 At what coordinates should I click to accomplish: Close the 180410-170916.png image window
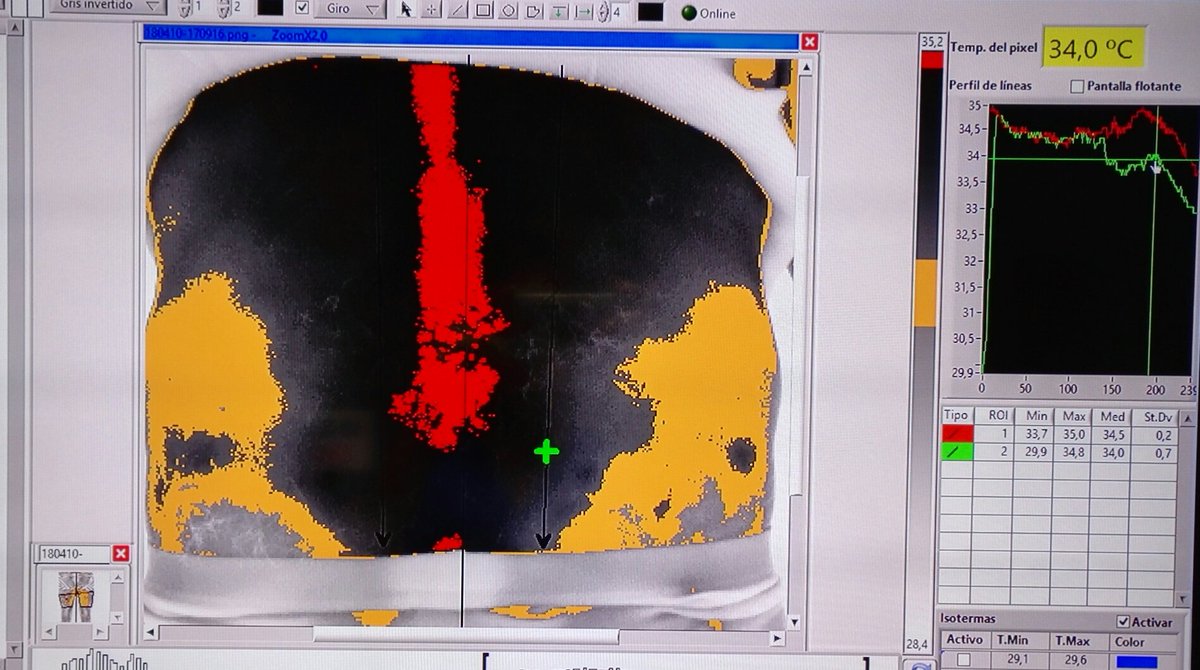(x=809, y=41)
